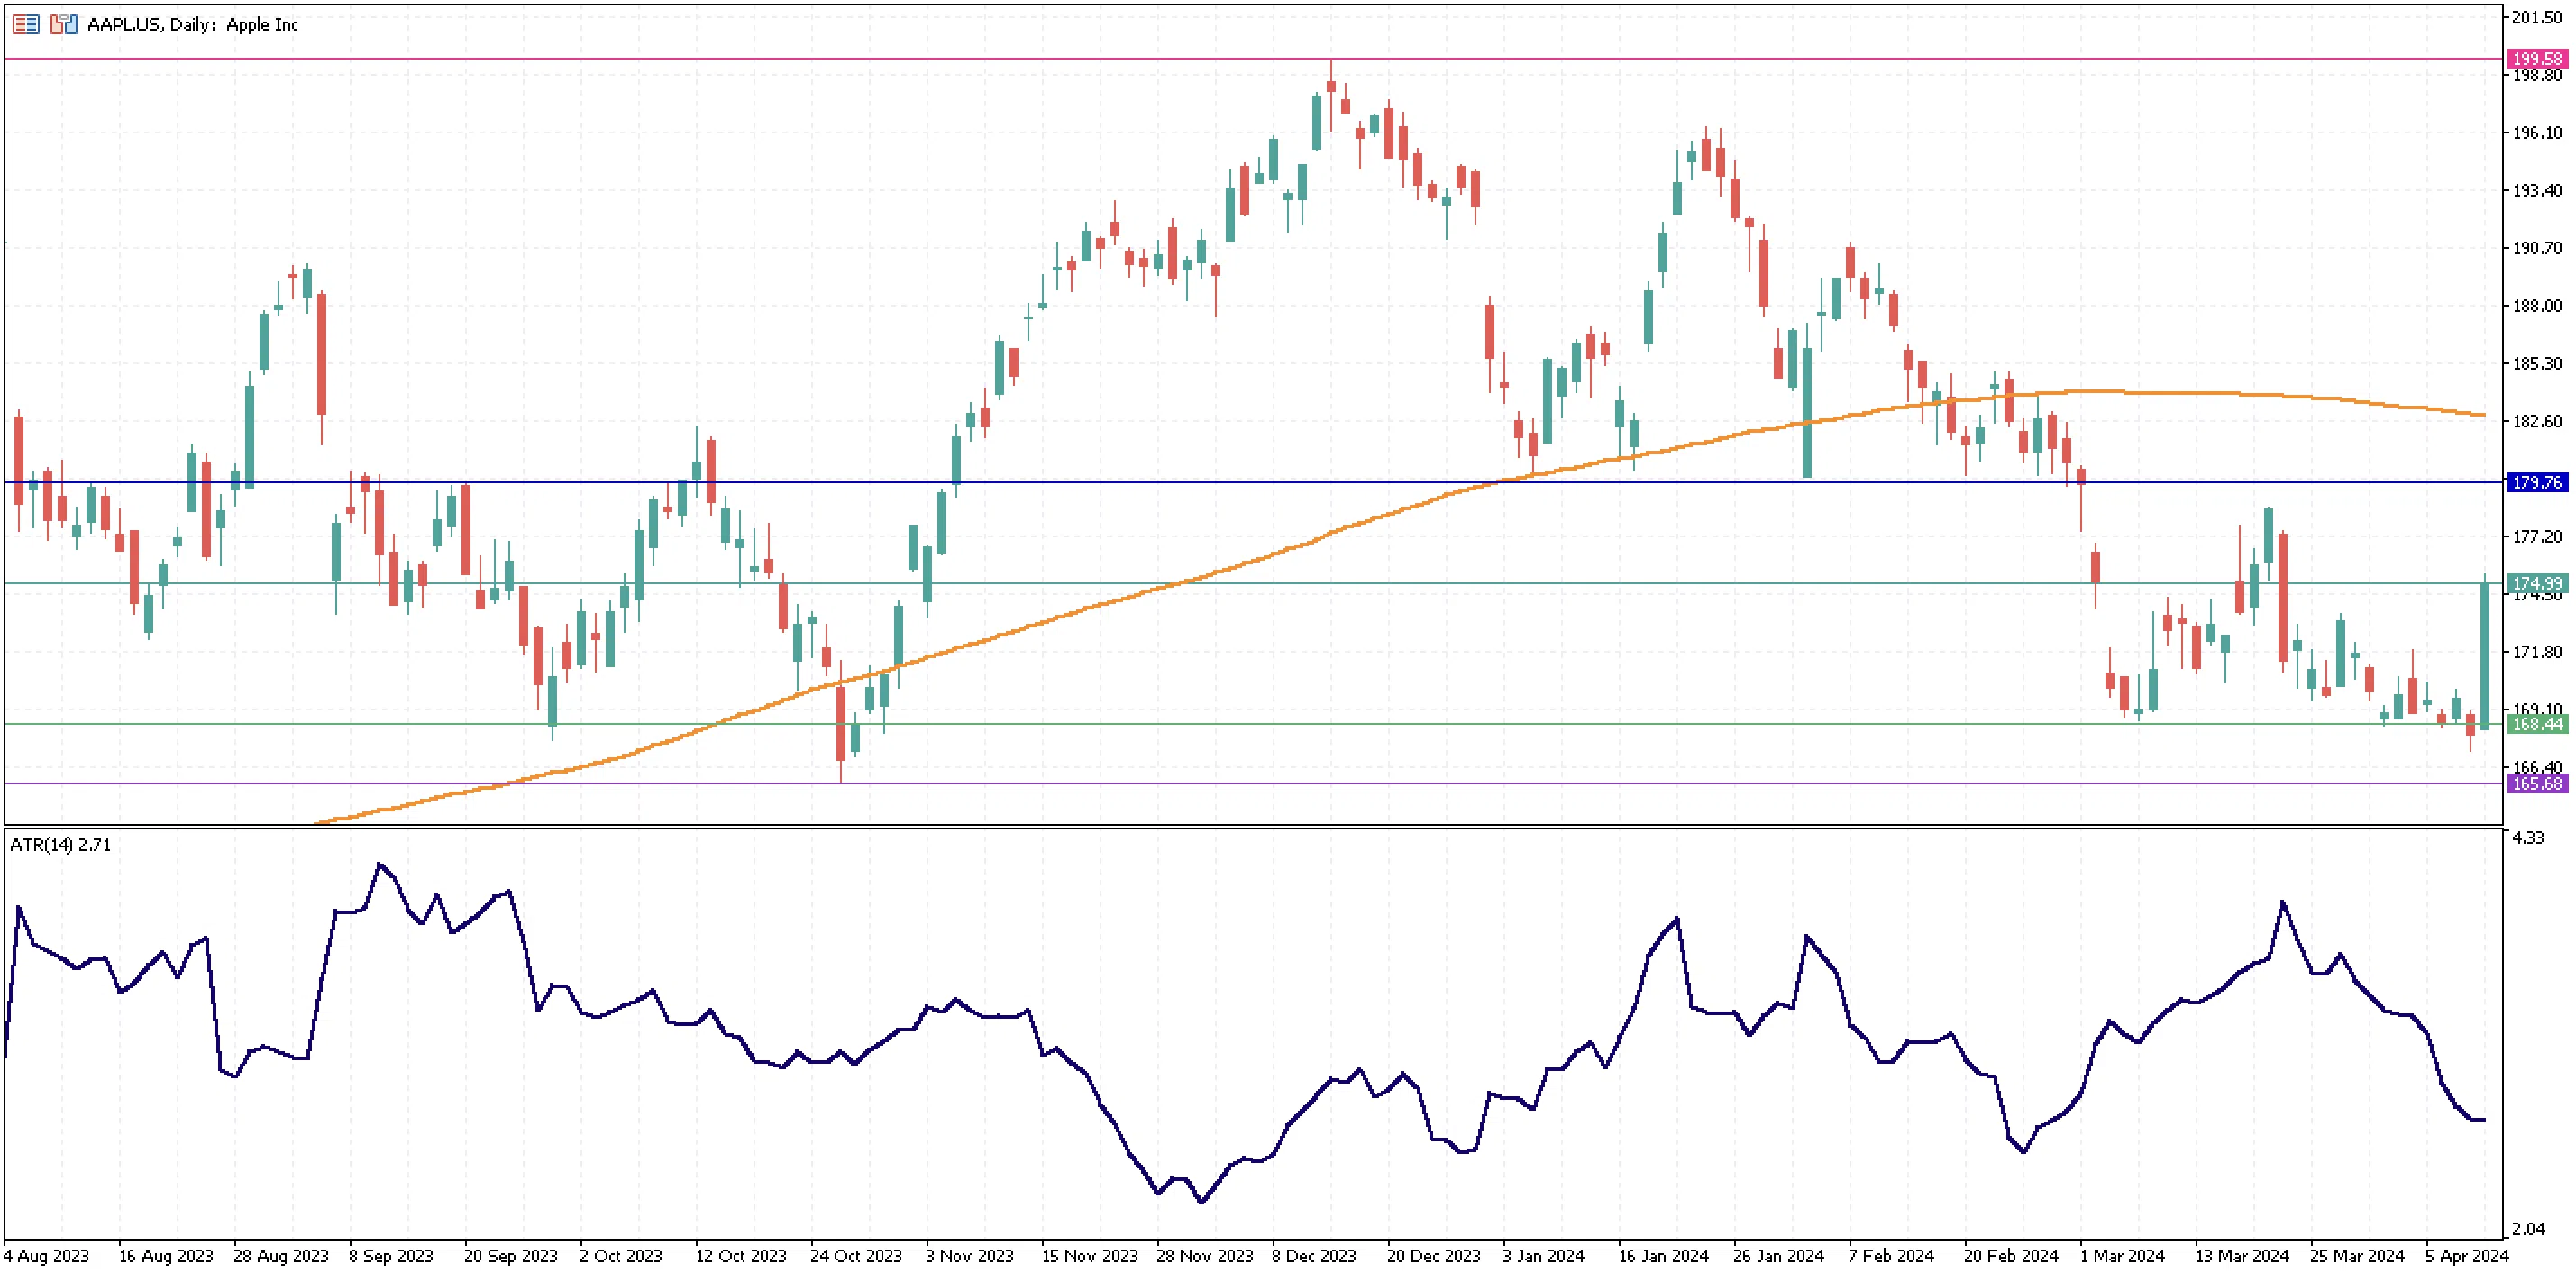The image size is (2576, 1273).
Task: Click the 3 Jan 2024 date label
Action: pos(1543,1255)
